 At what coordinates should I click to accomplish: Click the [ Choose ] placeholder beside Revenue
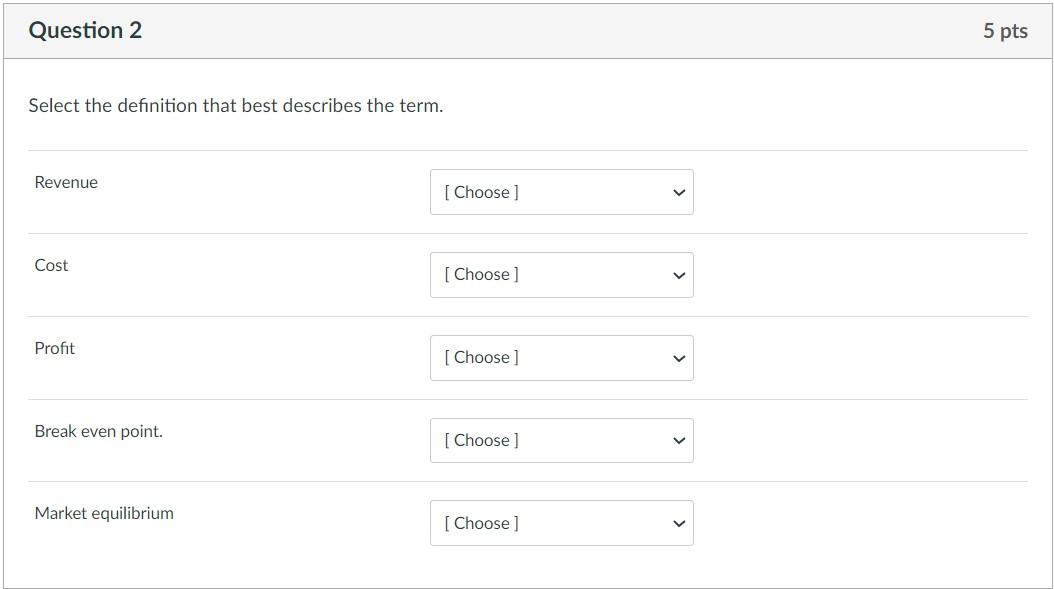pos(481,192)
